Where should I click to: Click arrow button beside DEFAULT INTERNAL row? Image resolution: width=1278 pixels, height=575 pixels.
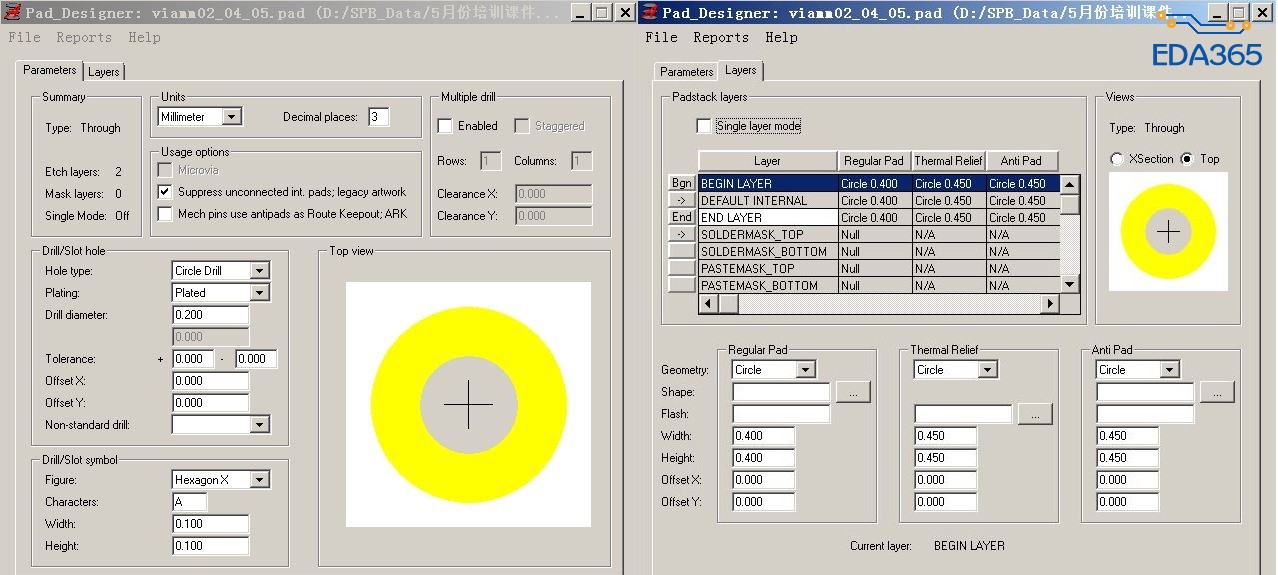click(x=681, y=201)
